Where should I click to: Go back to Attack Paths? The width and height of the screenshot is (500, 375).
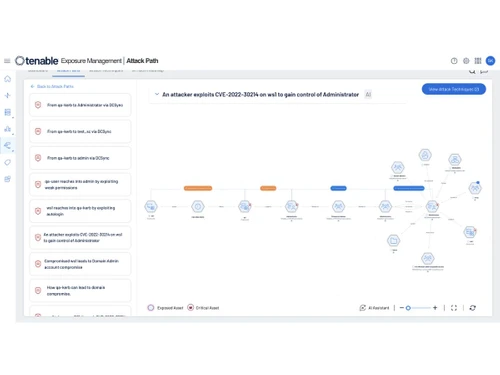click(52, 86)
